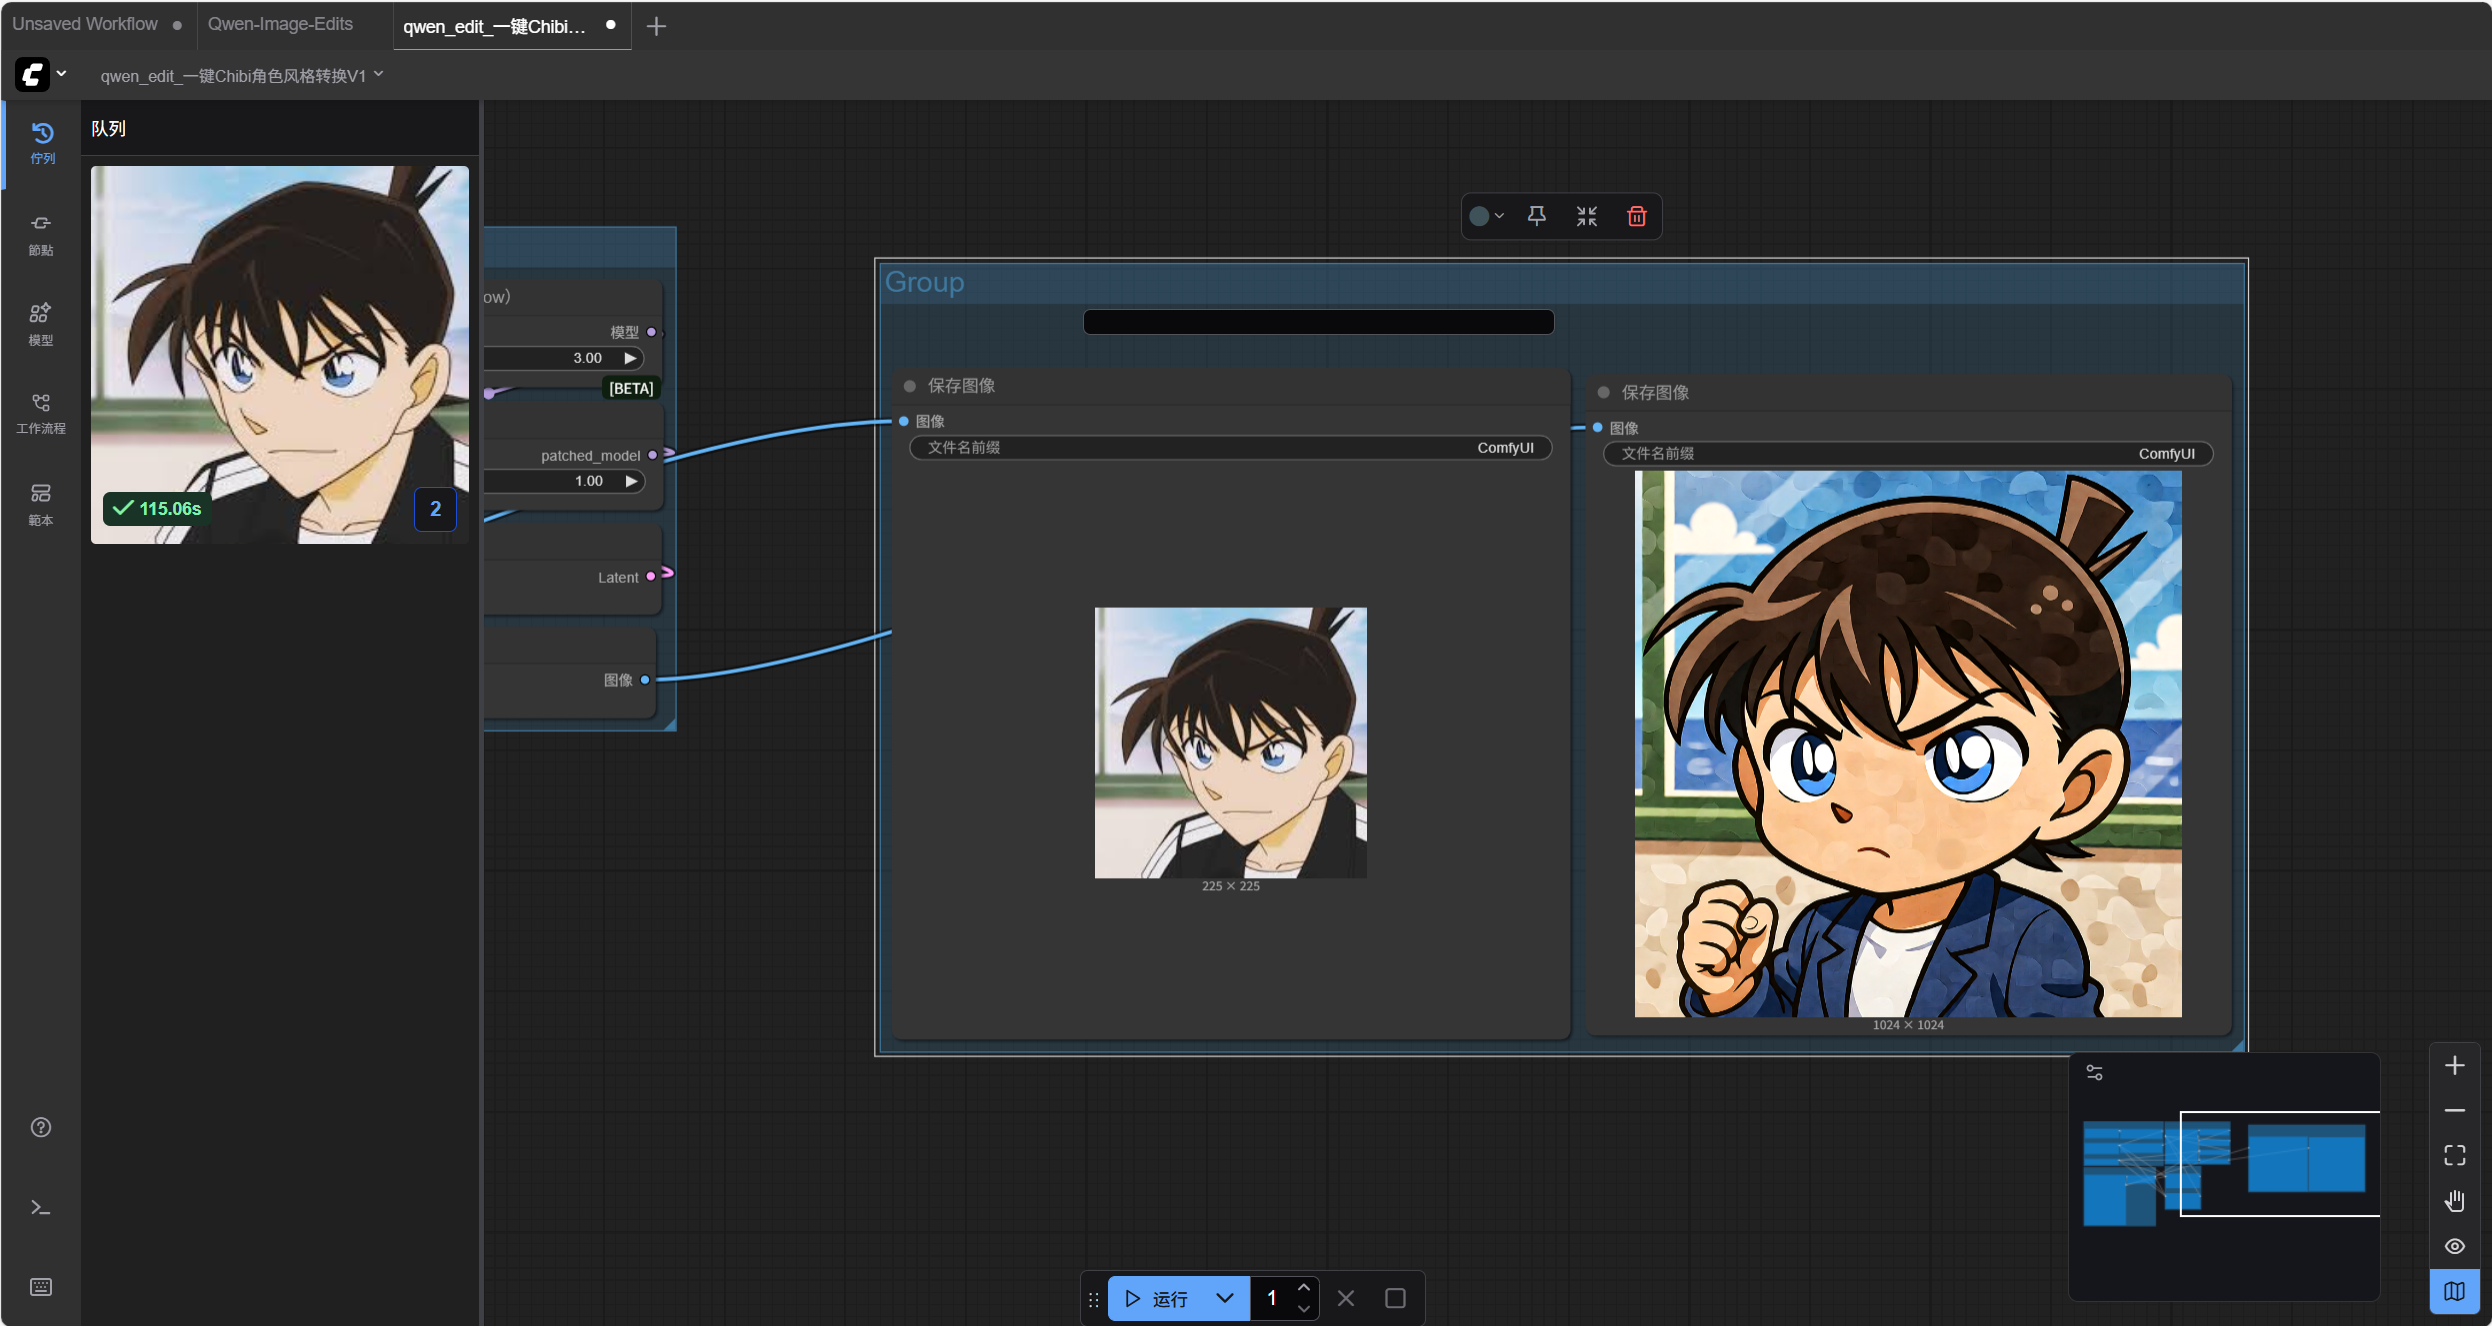Click the queue result thumbnail image
The image size is (2492, 1326).
[279, 354]
